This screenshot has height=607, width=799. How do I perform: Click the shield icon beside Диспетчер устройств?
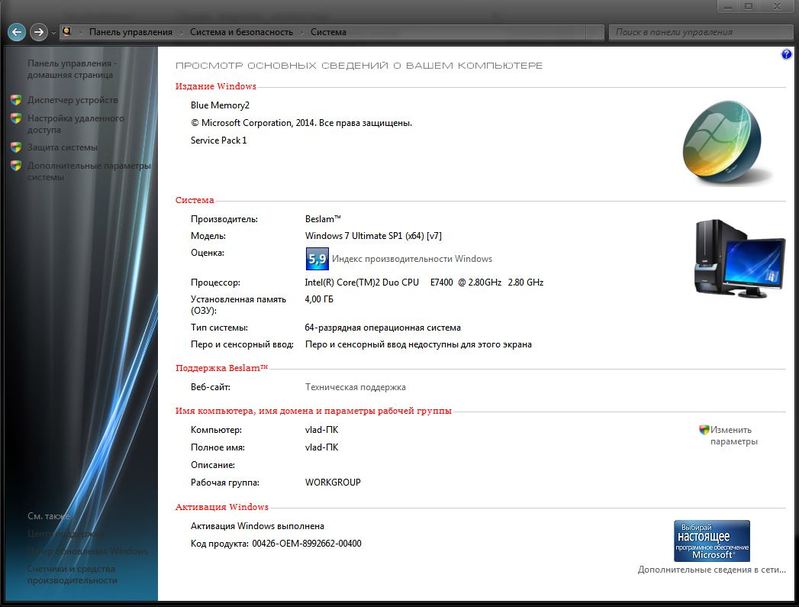click(16, 100)
